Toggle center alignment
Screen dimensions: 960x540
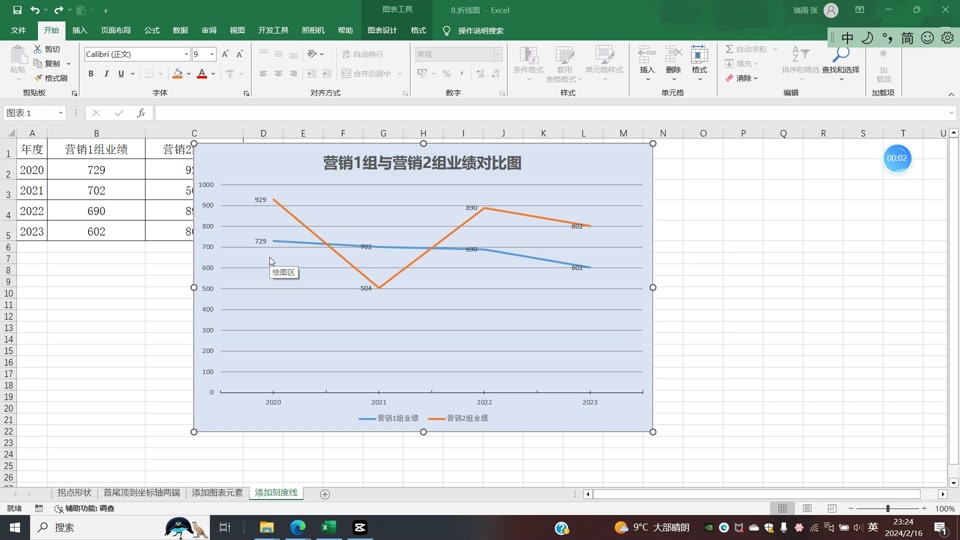[x=278, y=73]
